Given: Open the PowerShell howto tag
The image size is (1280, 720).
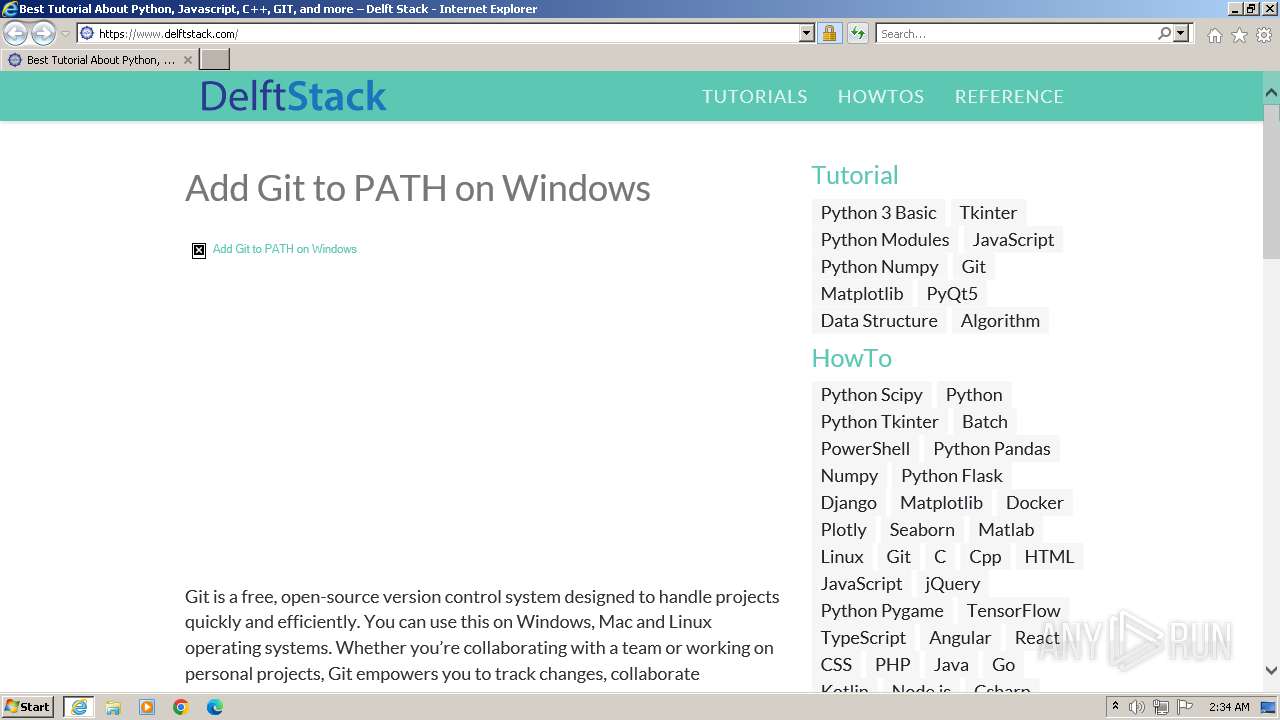Looking at the screenshot, I should (x=865, y=448).
